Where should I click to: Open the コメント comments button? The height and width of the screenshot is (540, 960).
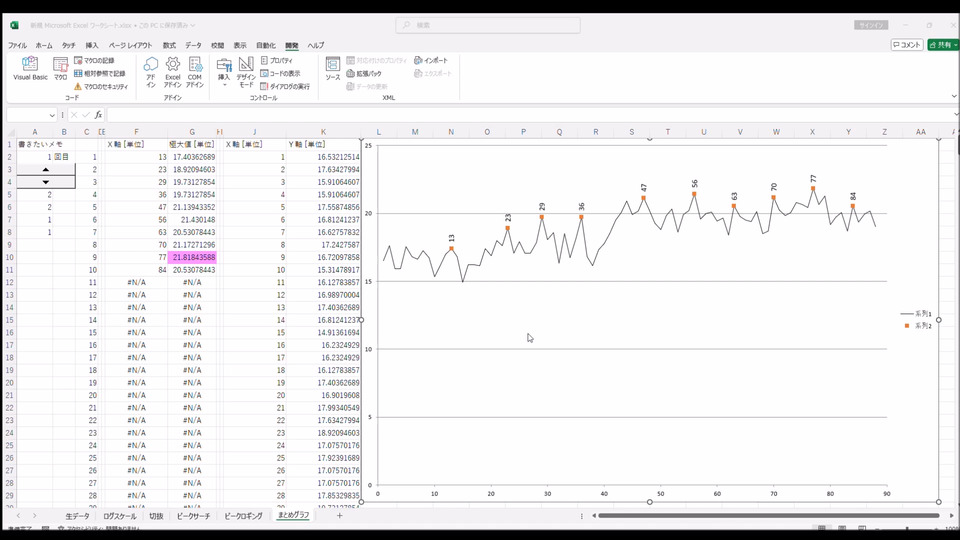(907, 45)
